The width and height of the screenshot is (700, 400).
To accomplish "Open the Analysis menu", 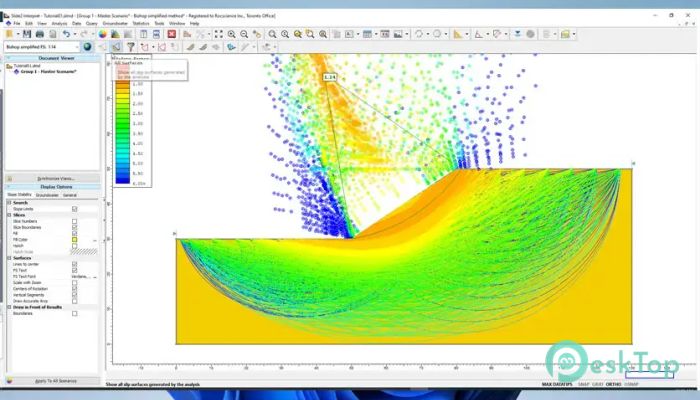I will (x=59, y=23).
